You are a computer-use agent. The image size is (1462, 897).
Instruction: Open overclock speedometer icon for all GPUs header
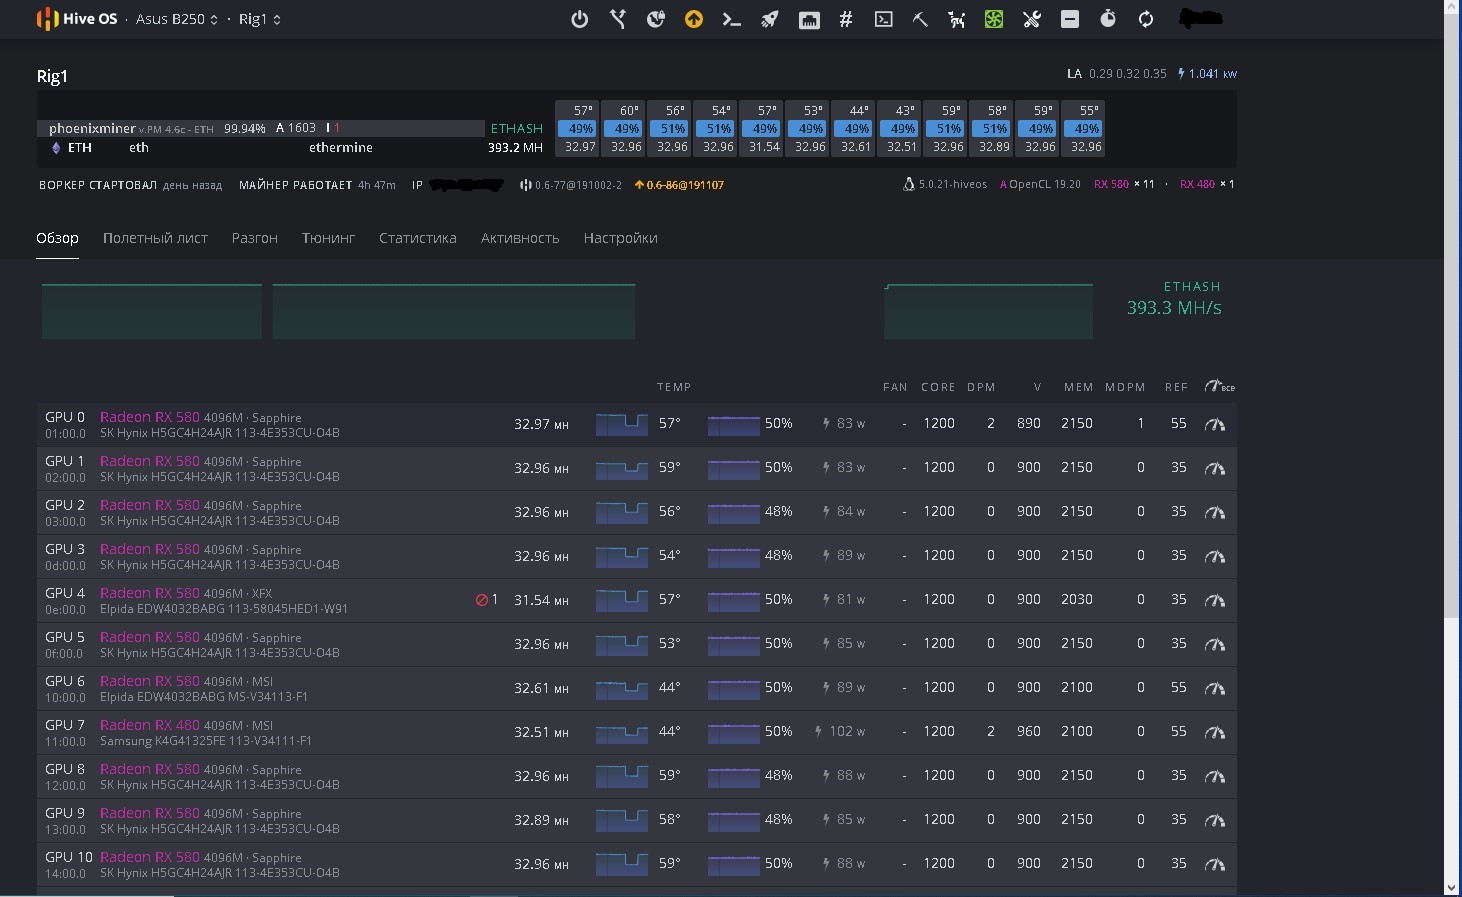(1219, 386)
